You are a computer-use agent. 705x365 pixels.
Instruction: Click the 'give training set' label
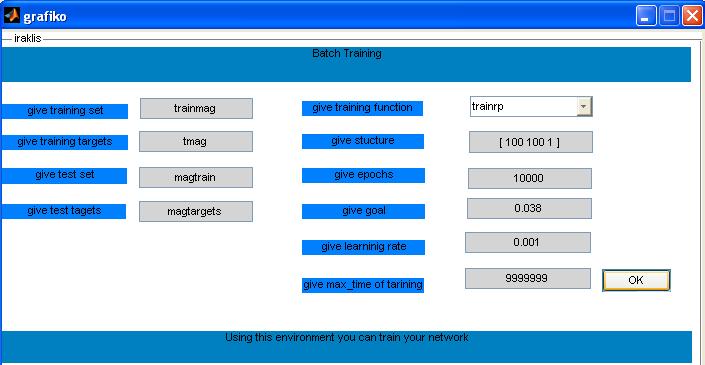point(64,111)
